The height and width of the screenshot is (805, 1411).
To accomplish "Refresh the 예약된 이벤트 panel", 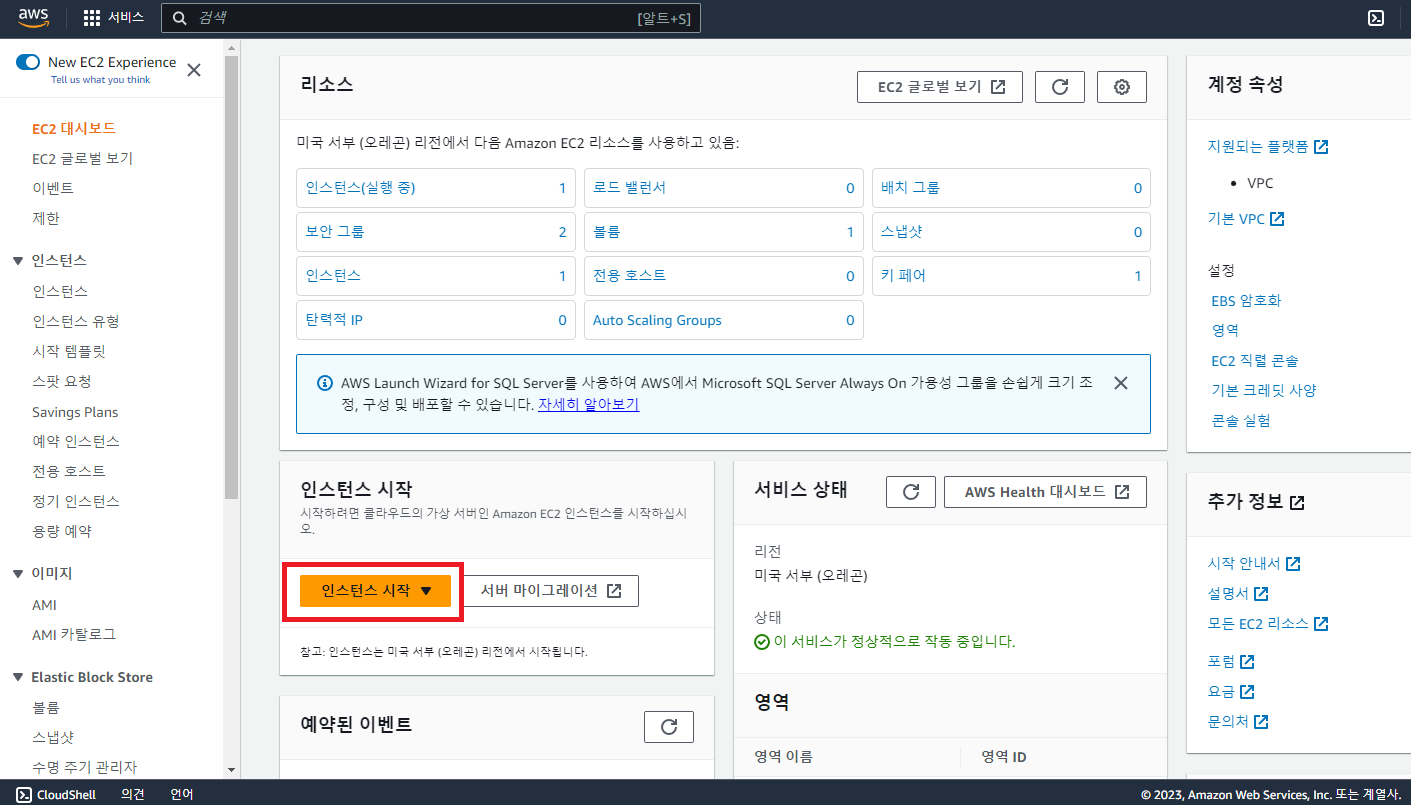I will pos(669,727).
